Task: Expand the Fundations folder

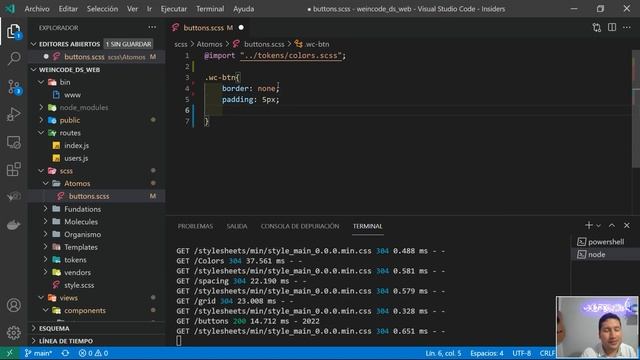Action: coord(45,209)
